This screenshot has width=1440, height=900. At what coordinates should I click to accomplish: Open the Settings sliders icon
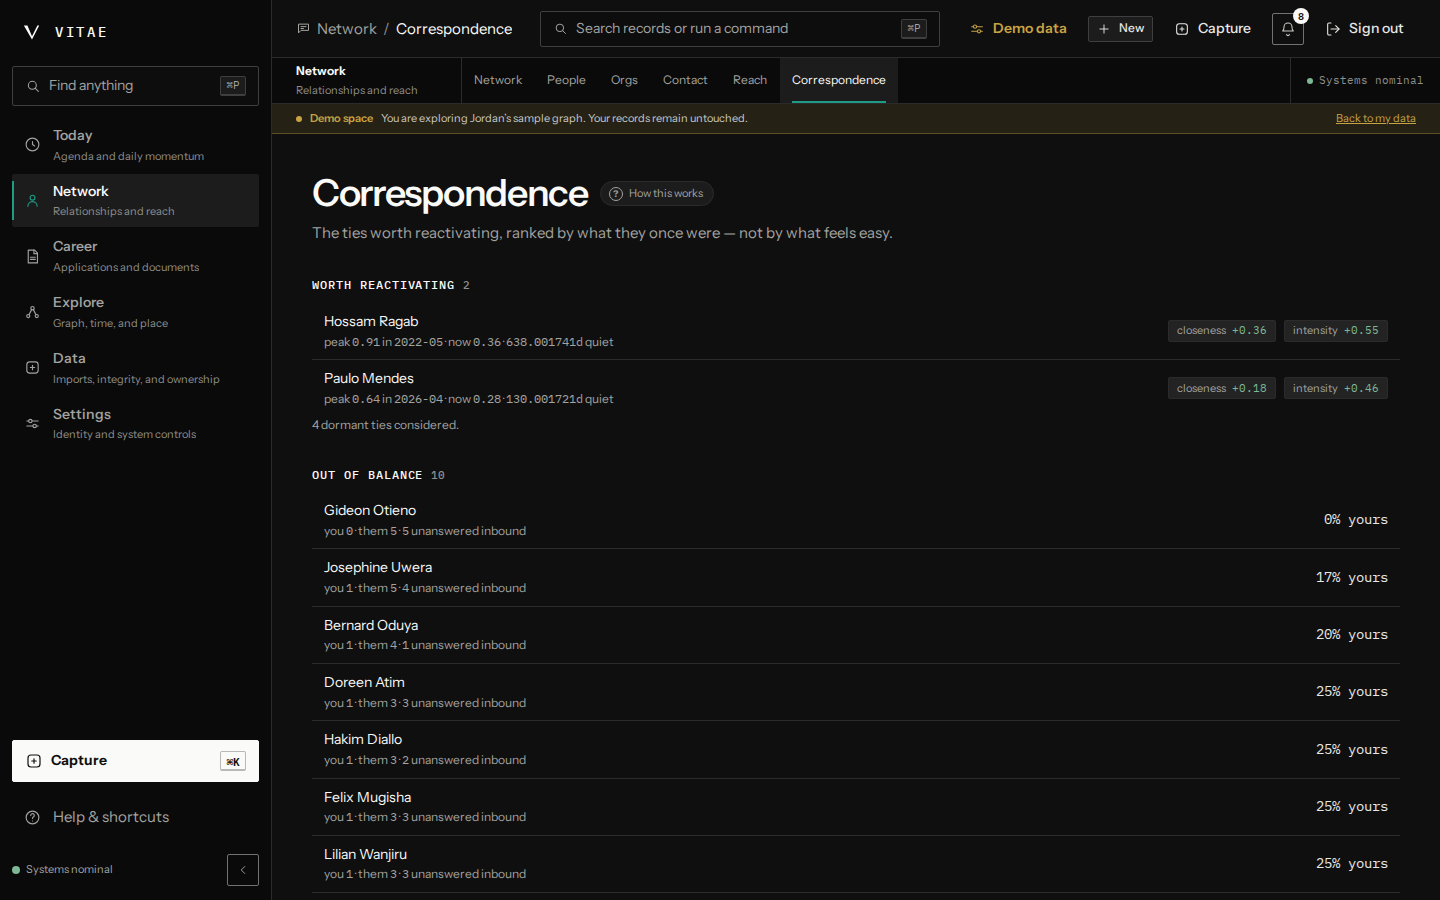tap(33, 424)
